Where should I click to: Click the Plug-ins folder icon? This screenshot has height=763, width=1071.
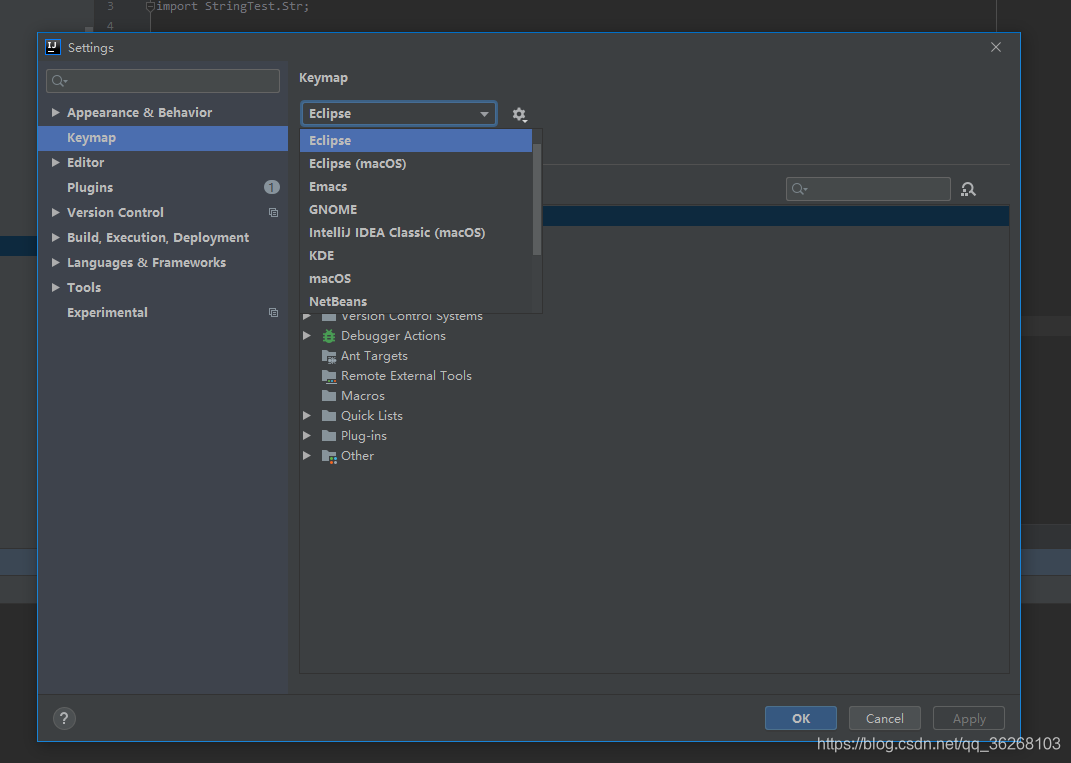click(329, 435)
